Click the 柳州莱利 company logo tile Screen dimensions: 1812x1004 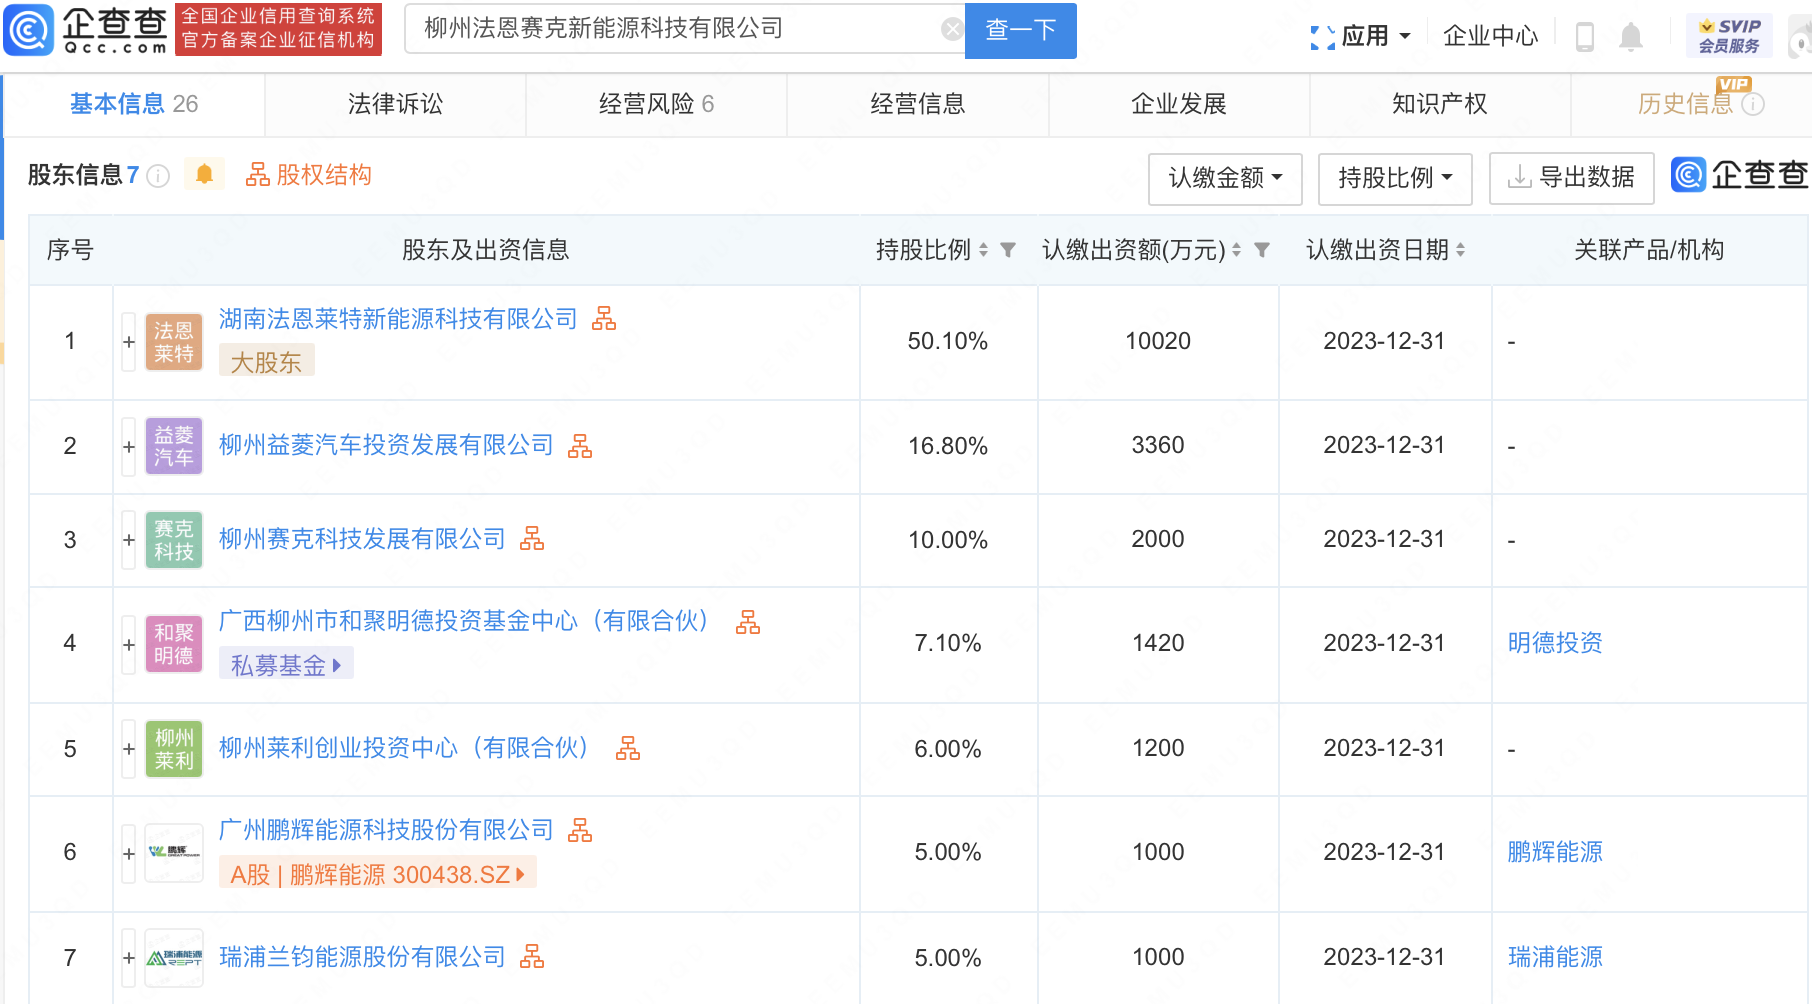click(x=174, y=749)
